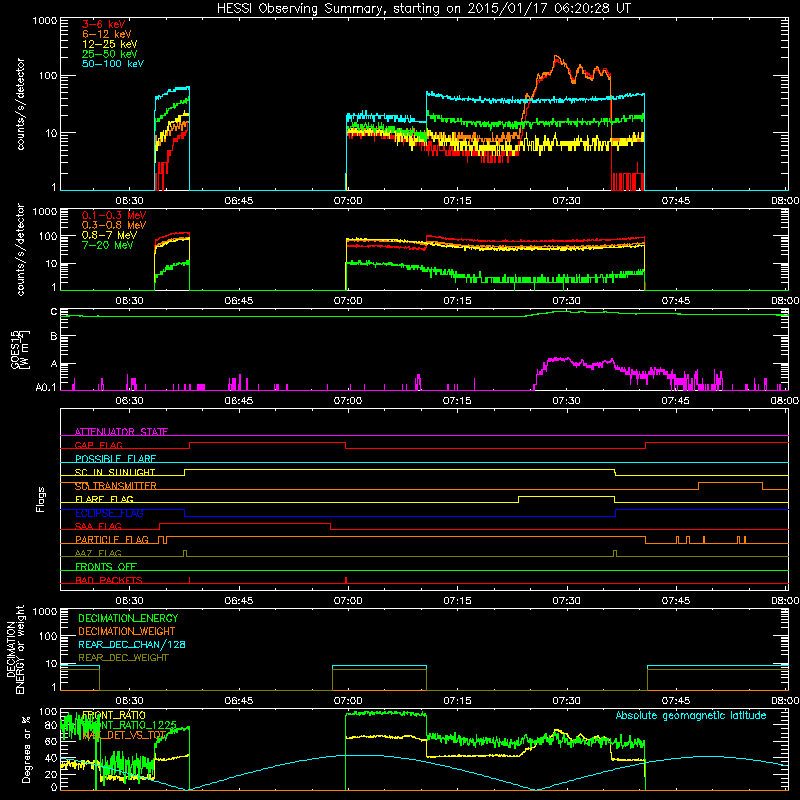Pick the 7-20 MeV legend label
This screenshot has height=800, width=800.
coord(108,245)
